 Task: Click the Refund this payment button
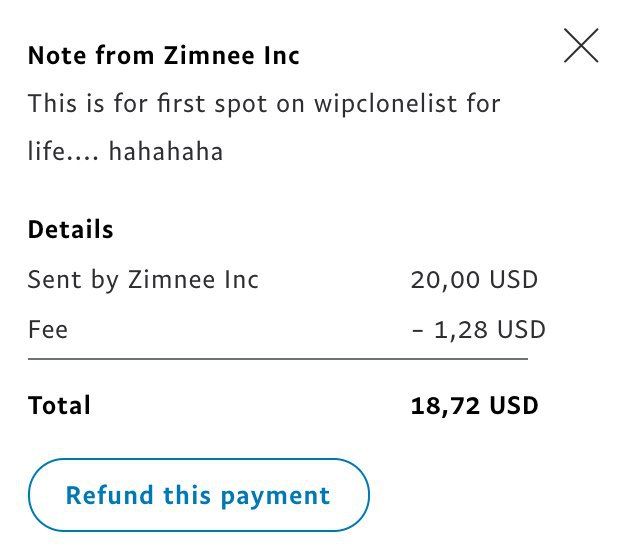(198, 495)
